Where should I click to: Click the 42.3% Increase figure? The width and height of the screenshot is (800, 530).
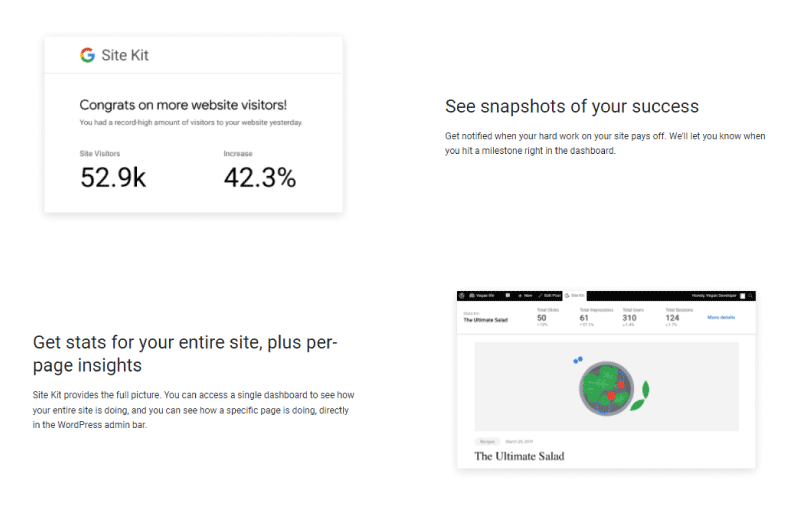[260, 178]
